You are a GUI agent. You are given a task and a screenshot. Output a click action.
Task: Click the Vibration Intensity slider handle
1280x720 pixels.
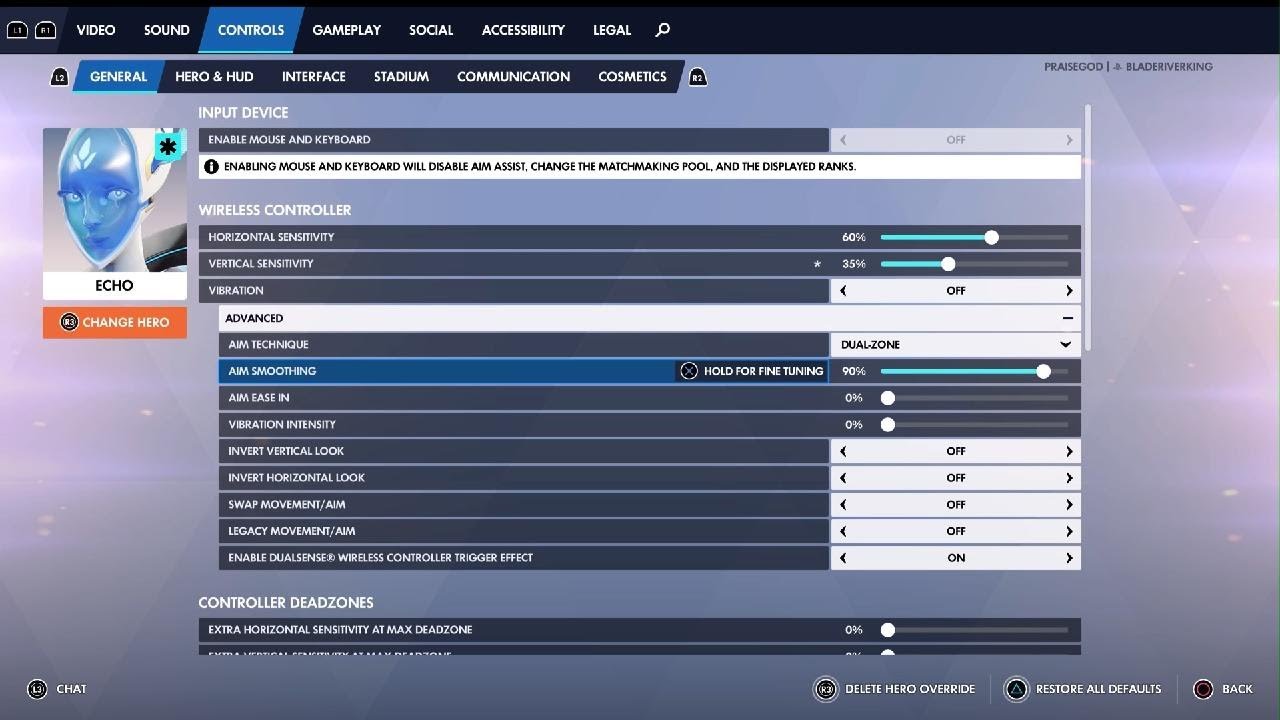click(887, 425)
